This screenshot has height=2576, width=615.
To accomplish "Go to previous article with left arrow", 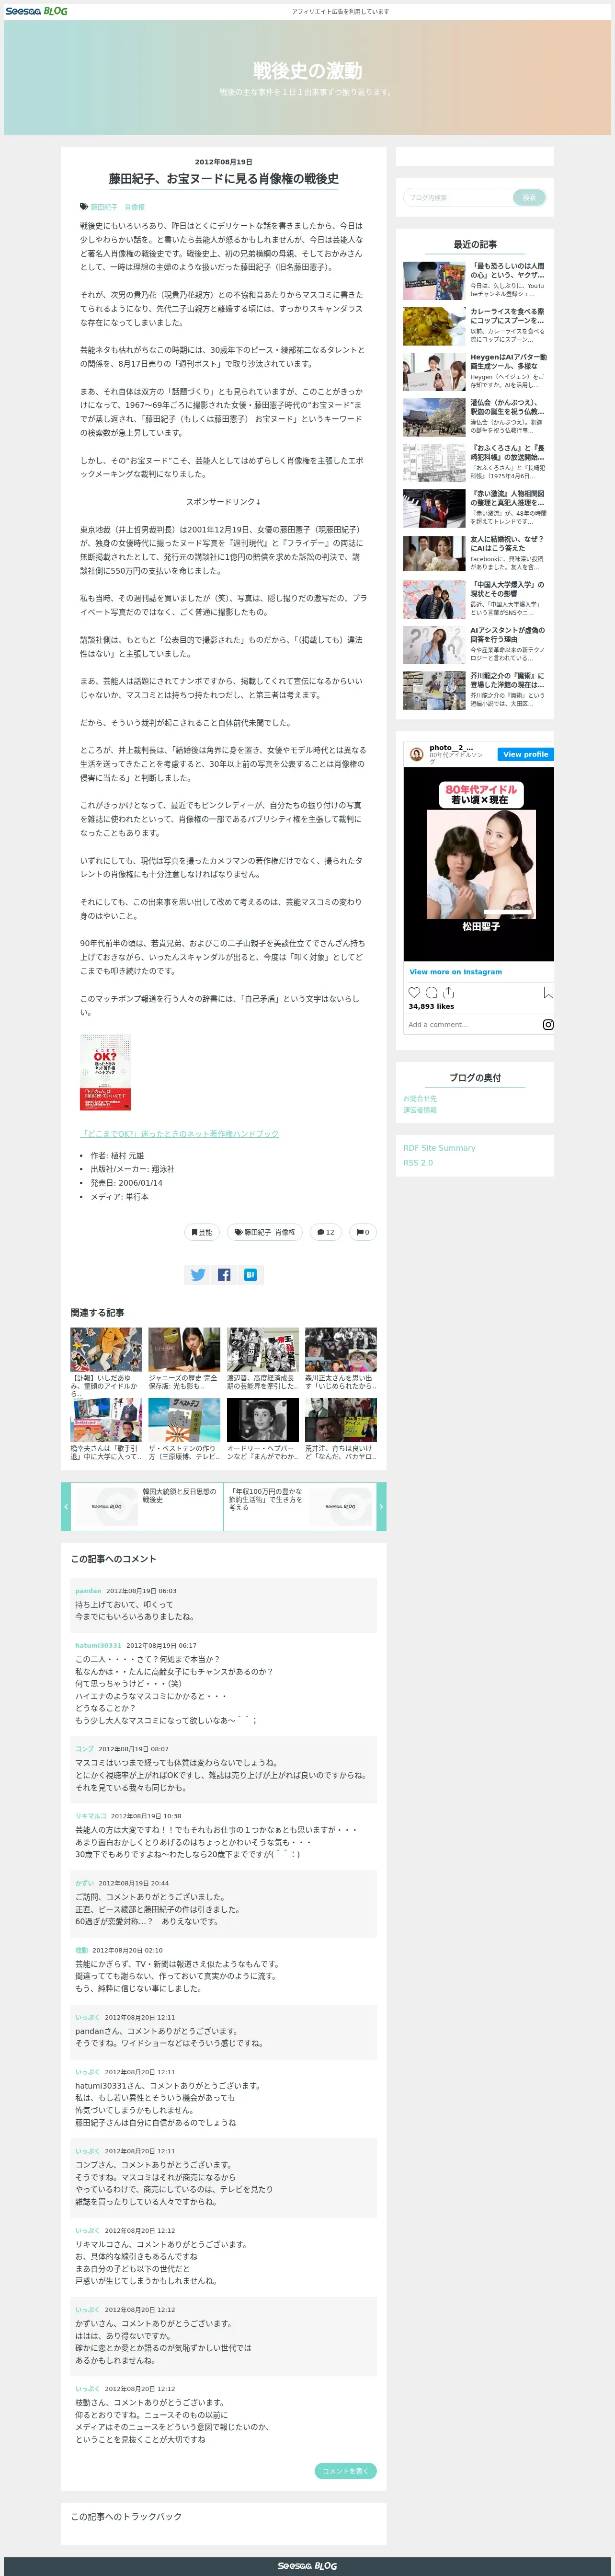I will [66, 1506].
